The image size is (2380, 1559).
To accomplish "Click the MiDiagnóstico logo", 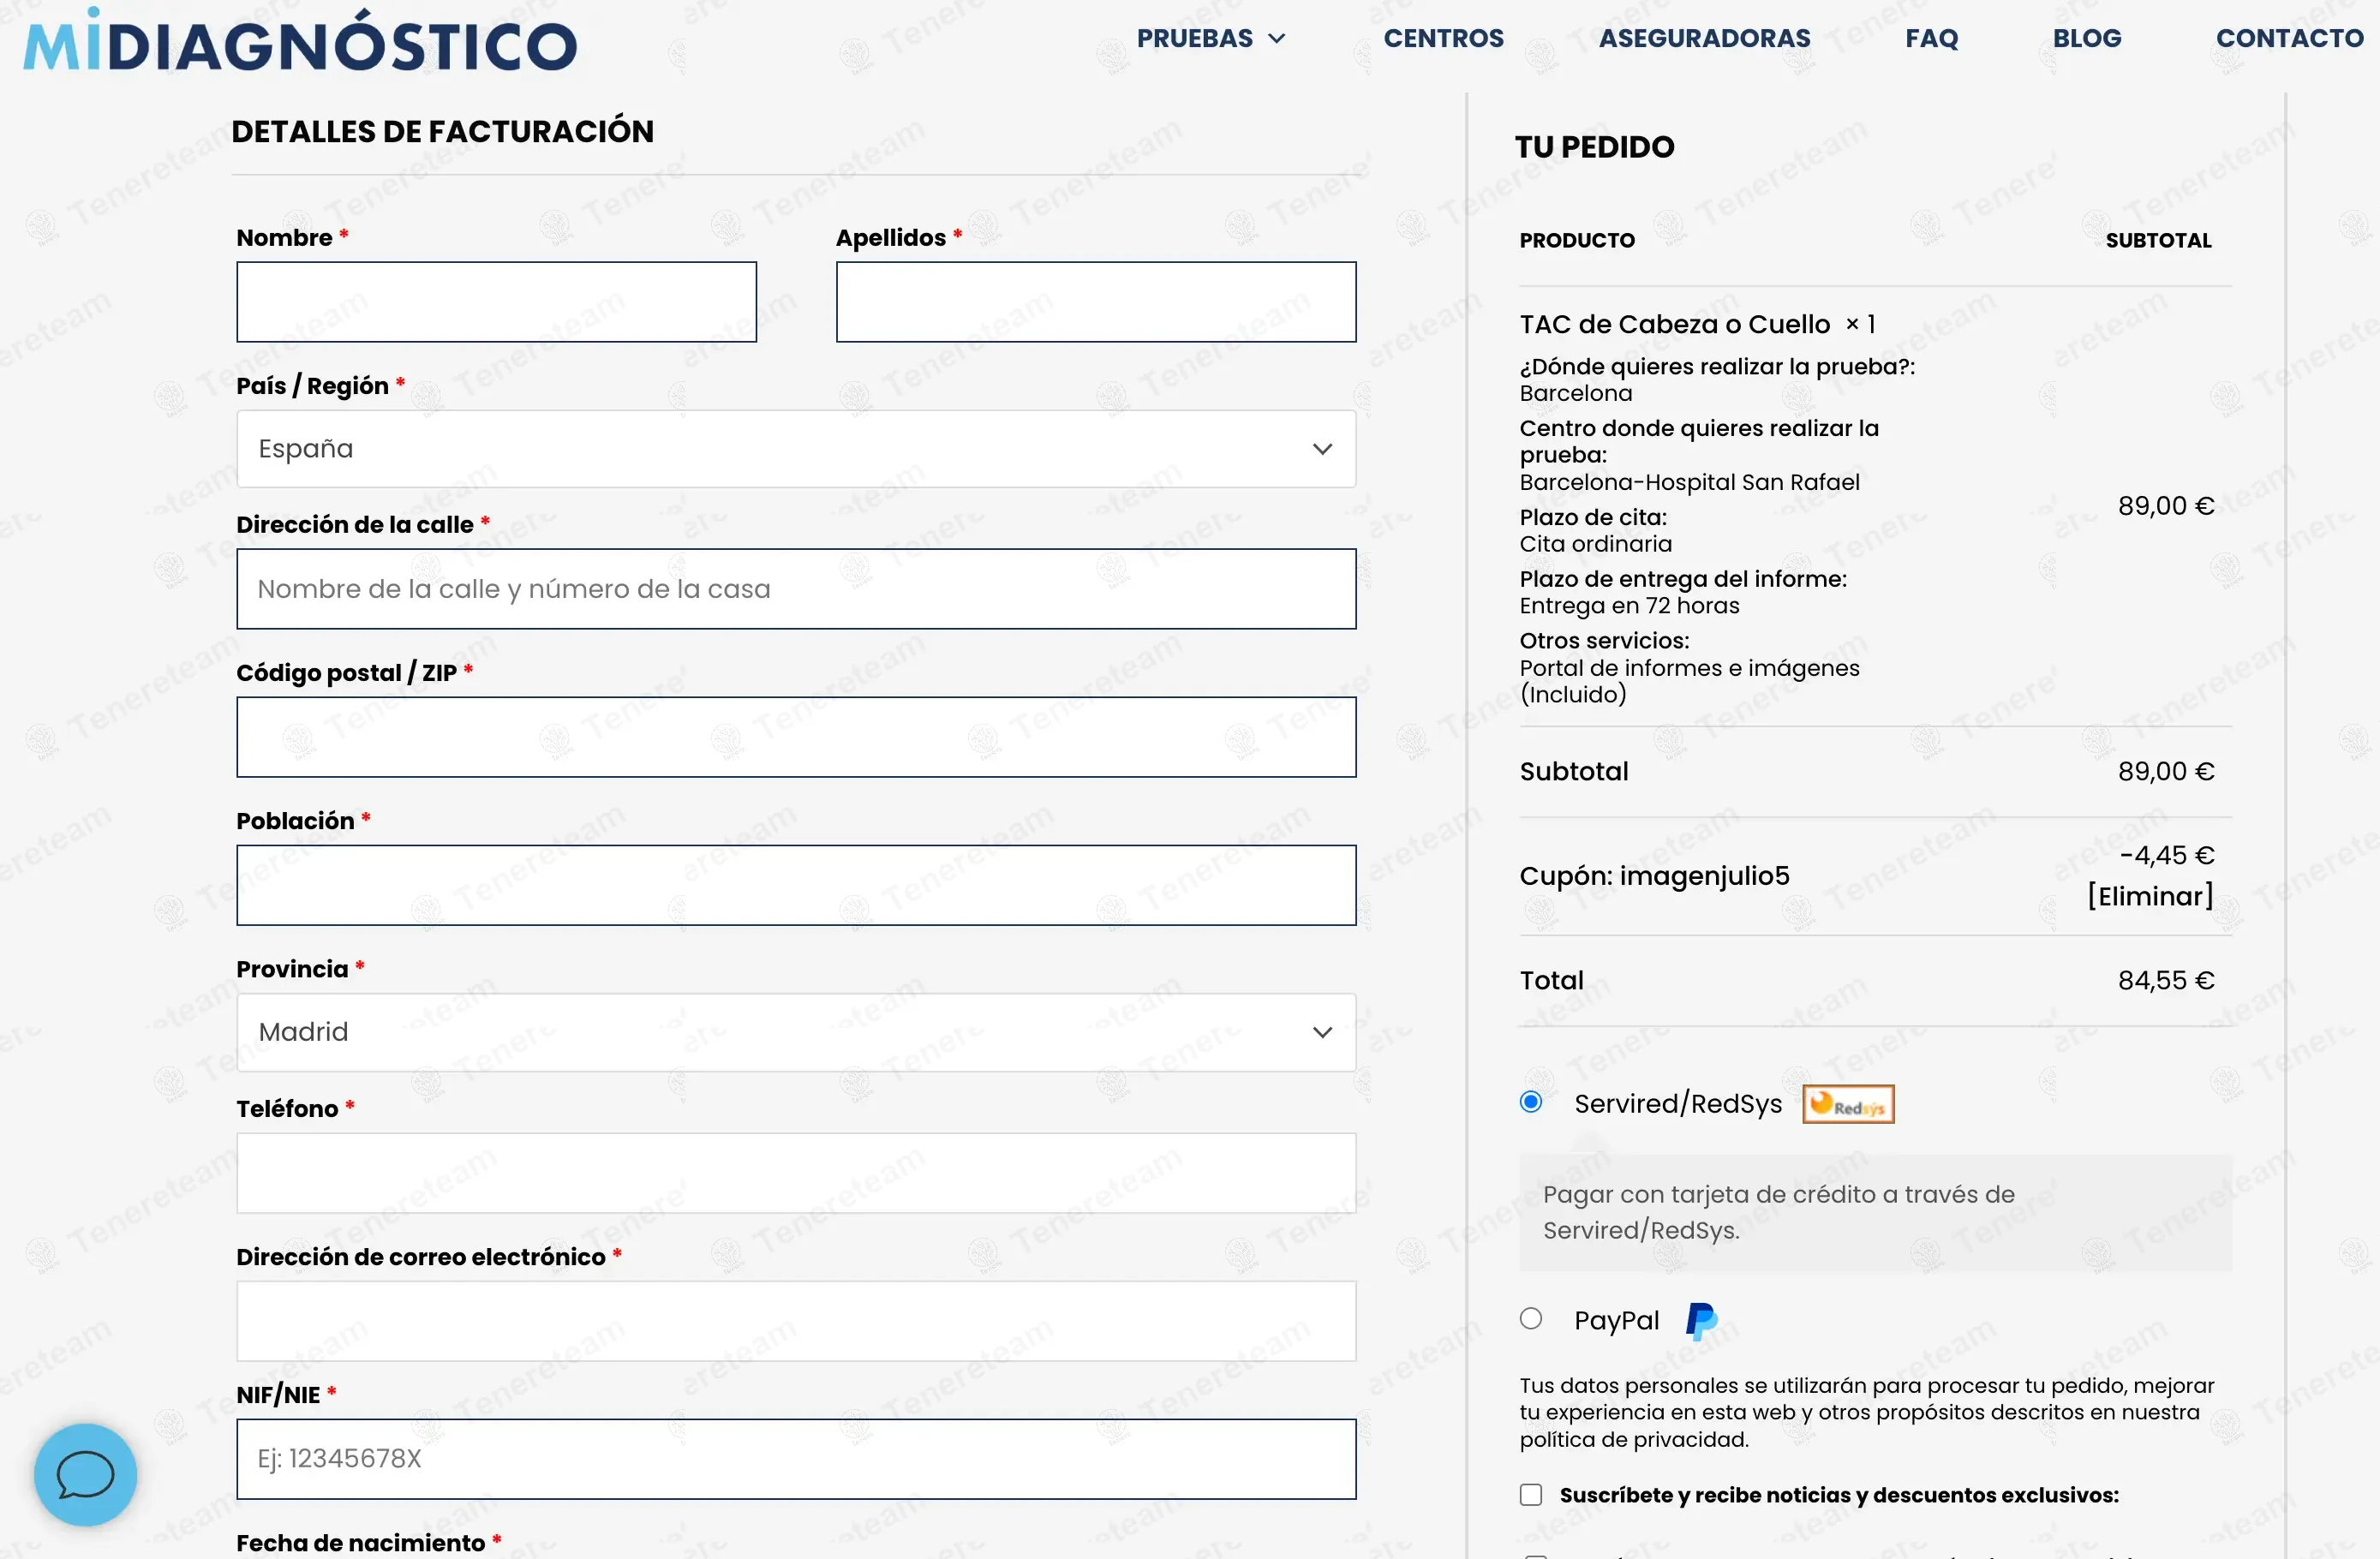I will pyautogui.click(x=300, y=42).
